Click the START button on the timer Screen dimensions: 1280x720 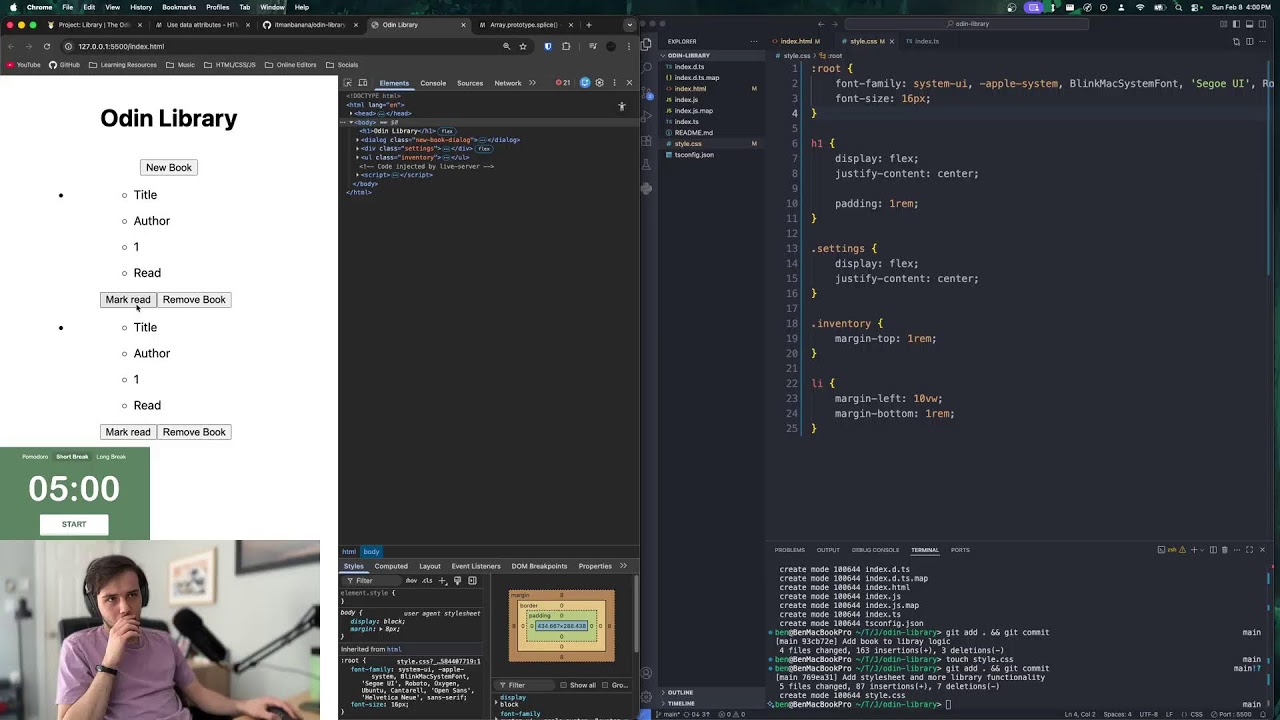click(x=74, y=524)
